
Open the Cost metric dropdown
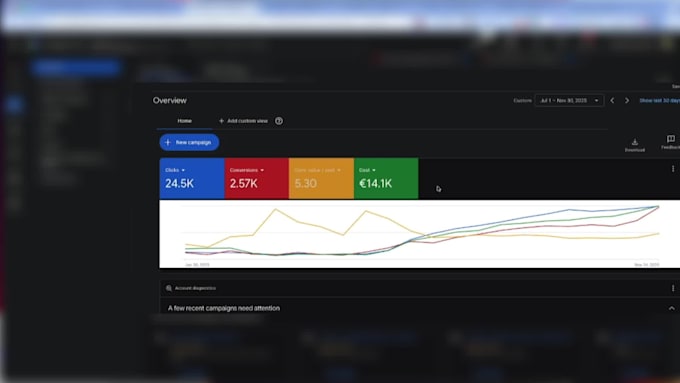point(367,170)
